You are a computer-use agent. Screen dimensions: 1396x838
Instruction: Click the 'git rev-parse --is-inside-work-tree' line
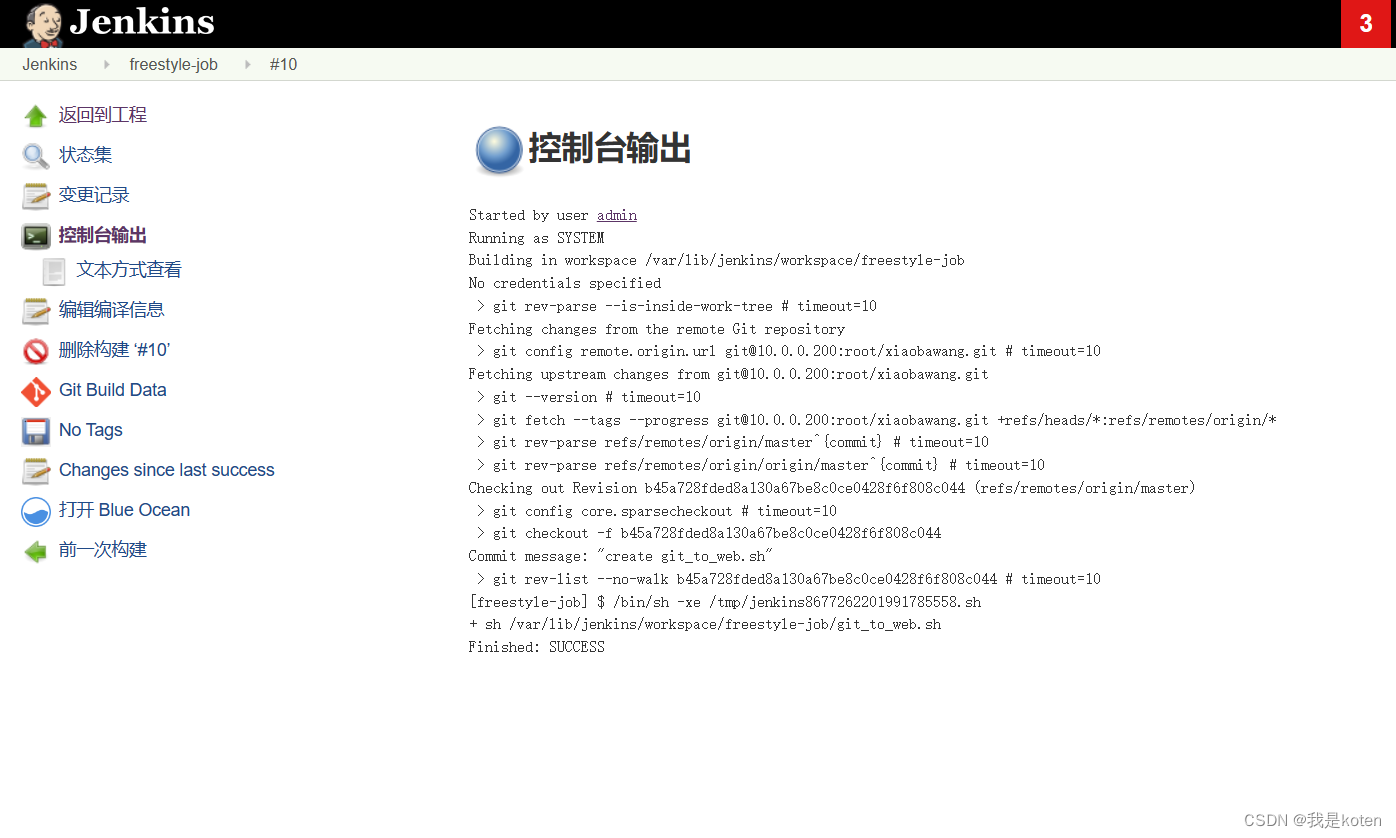(x=676, y=306)
